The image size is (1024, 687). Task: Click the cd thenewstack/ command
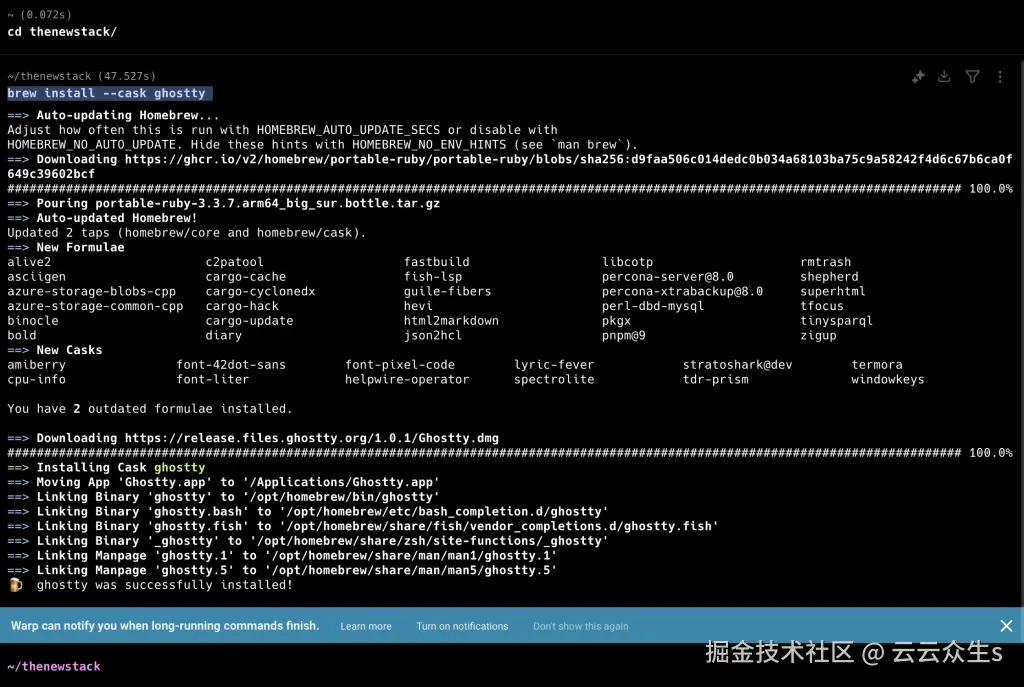[x=62, y=31]
